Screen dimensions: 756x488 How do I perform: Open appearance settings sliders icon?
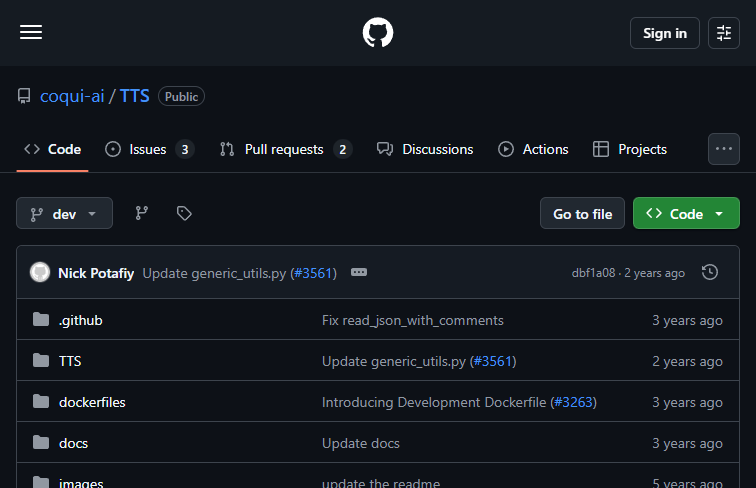tap(724, 33)
